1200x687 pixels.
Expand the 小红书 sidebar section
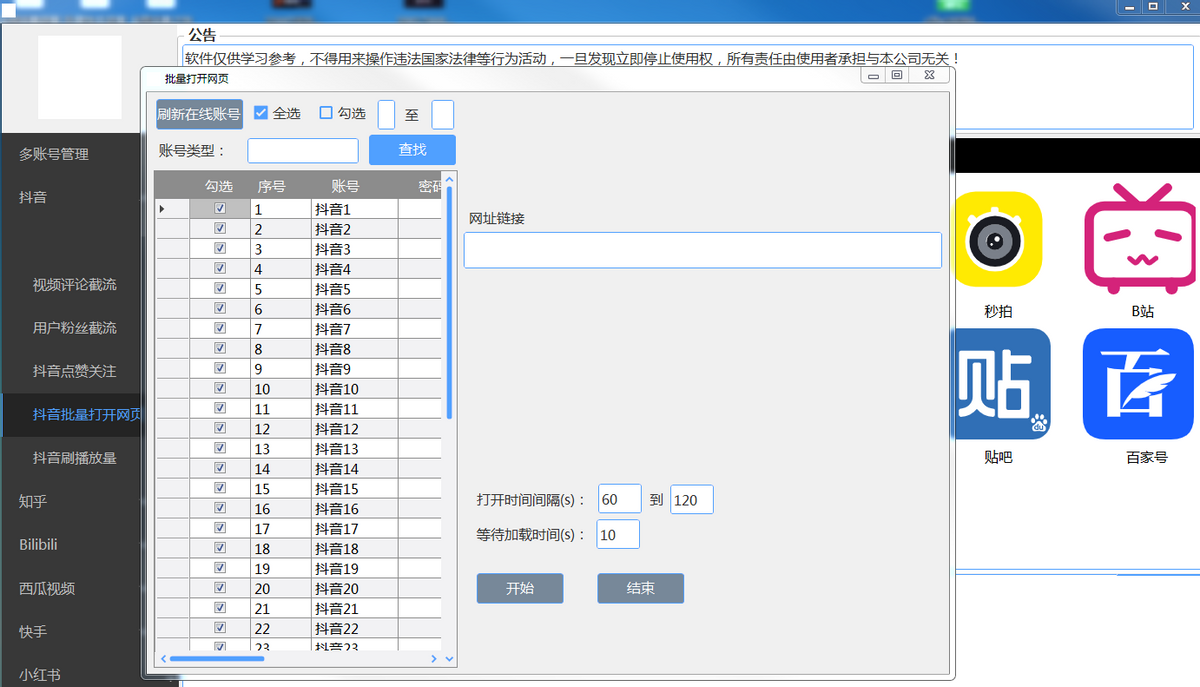coord(40,675)
